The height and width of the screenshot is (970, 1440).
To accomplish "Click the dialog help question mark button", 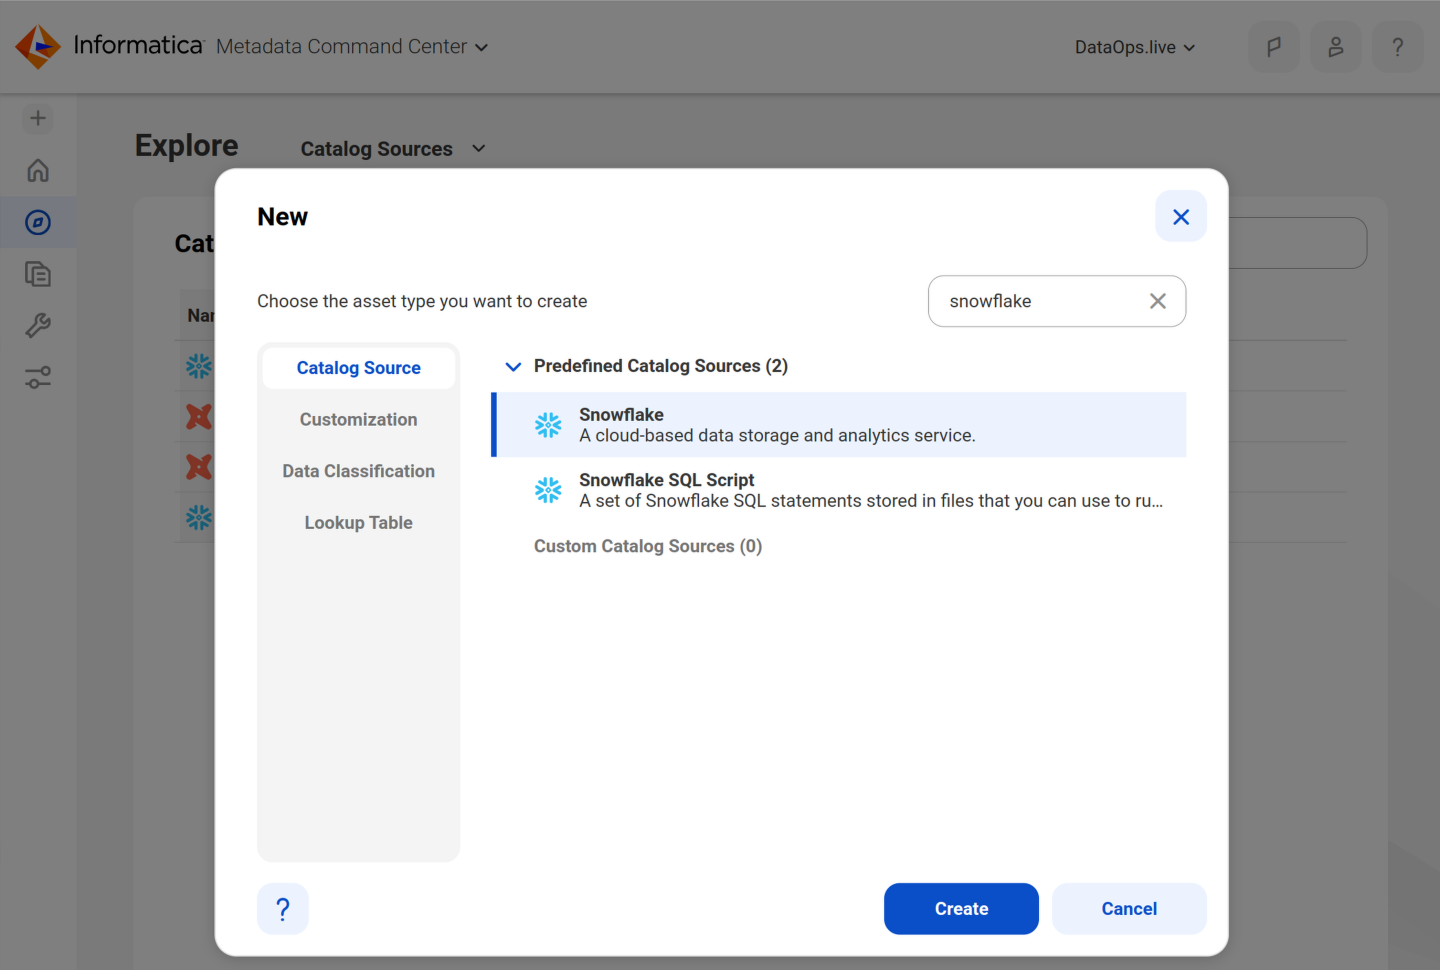I will point(283,909).
